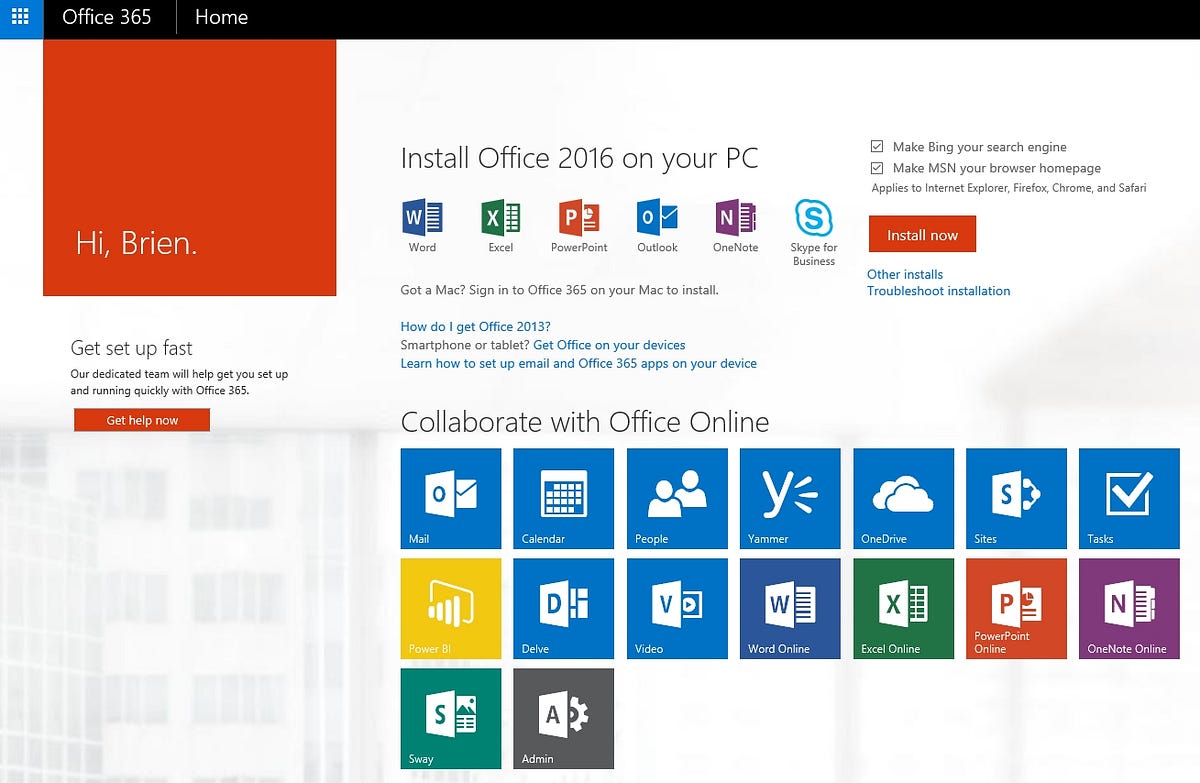Open Learn how to set up email link
Image resolution: width=1200 pixels, height=783 pixels.
[x=579, y=363]
